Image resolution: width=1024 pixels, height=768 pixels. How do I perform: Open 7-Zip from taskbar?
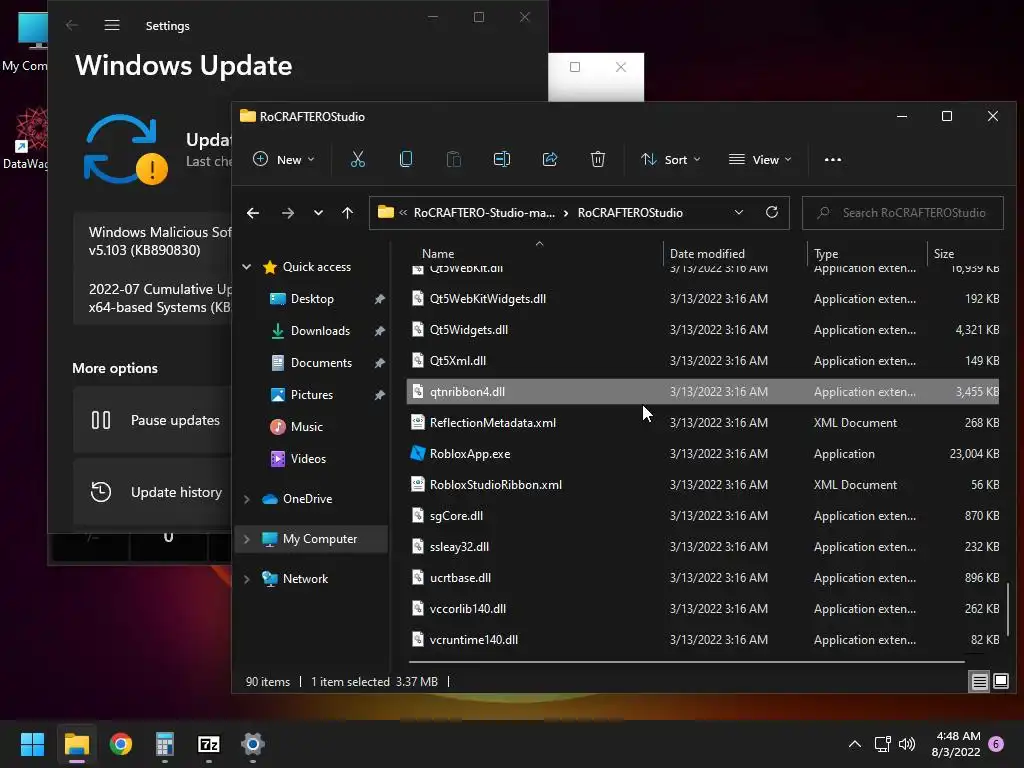point(208,744)
